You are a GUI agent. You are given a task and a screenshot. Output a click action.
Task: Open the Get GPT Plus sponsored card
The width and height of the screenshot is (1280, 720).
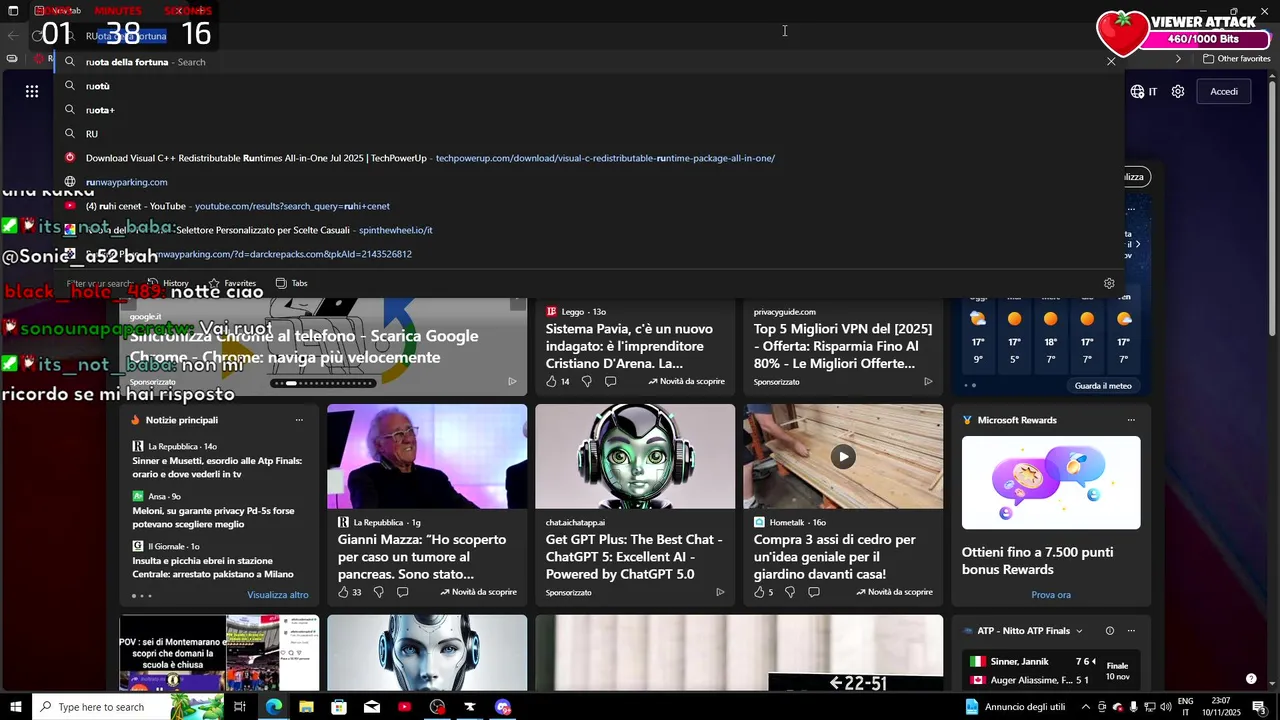tap(635, 505)
